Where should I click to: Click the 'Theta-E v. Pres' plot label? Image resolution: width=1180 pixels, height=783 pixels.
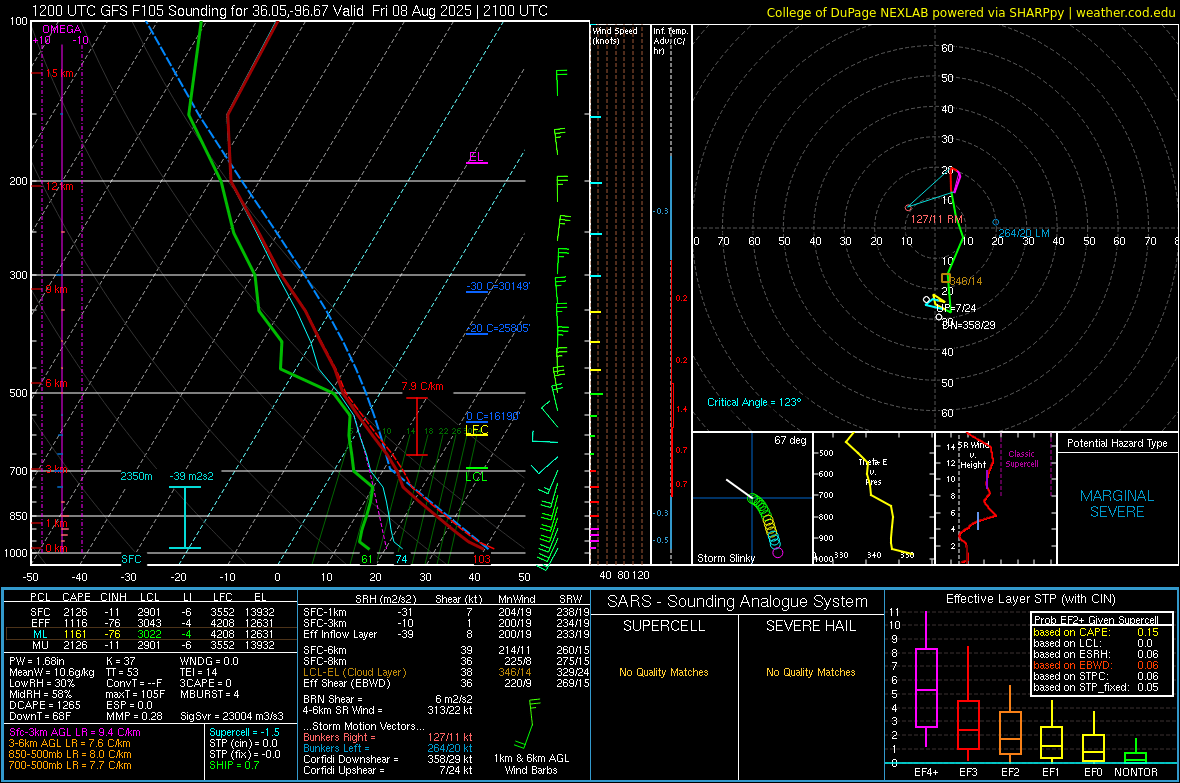(x=873, y=471)
